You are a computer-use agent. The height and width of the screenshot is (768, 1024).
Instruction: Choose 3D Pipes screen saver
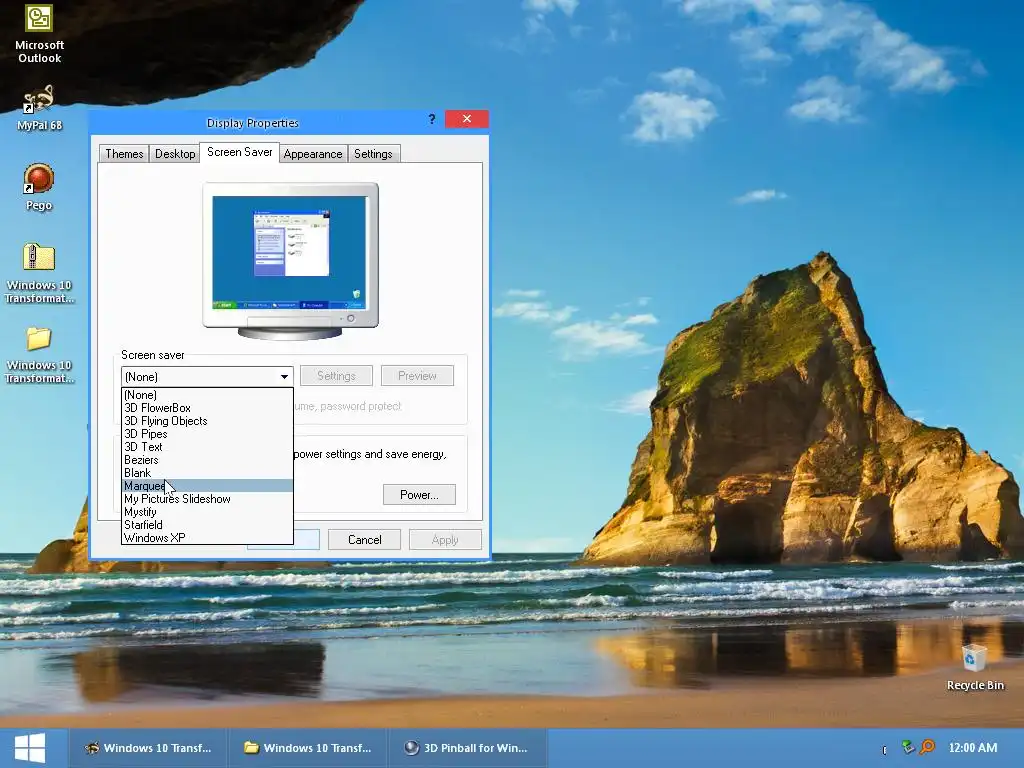(207, 434)
